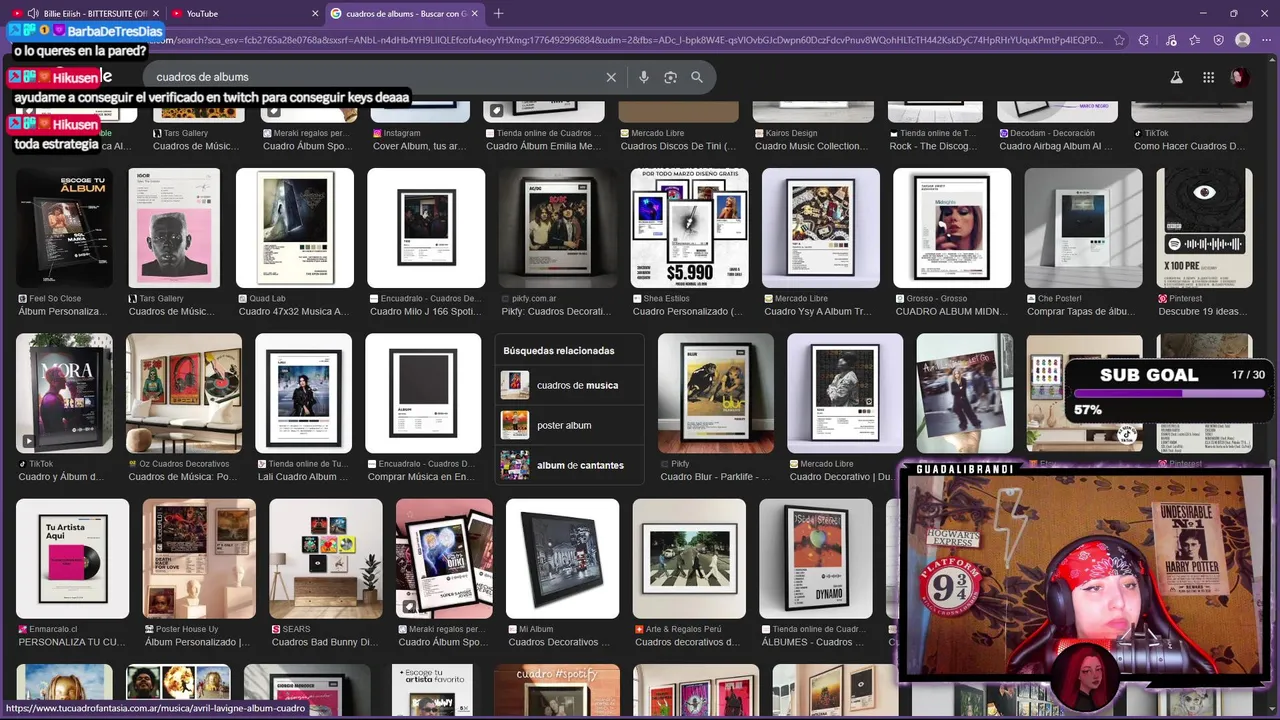Open a new browser tab

[x=498, y=13]
